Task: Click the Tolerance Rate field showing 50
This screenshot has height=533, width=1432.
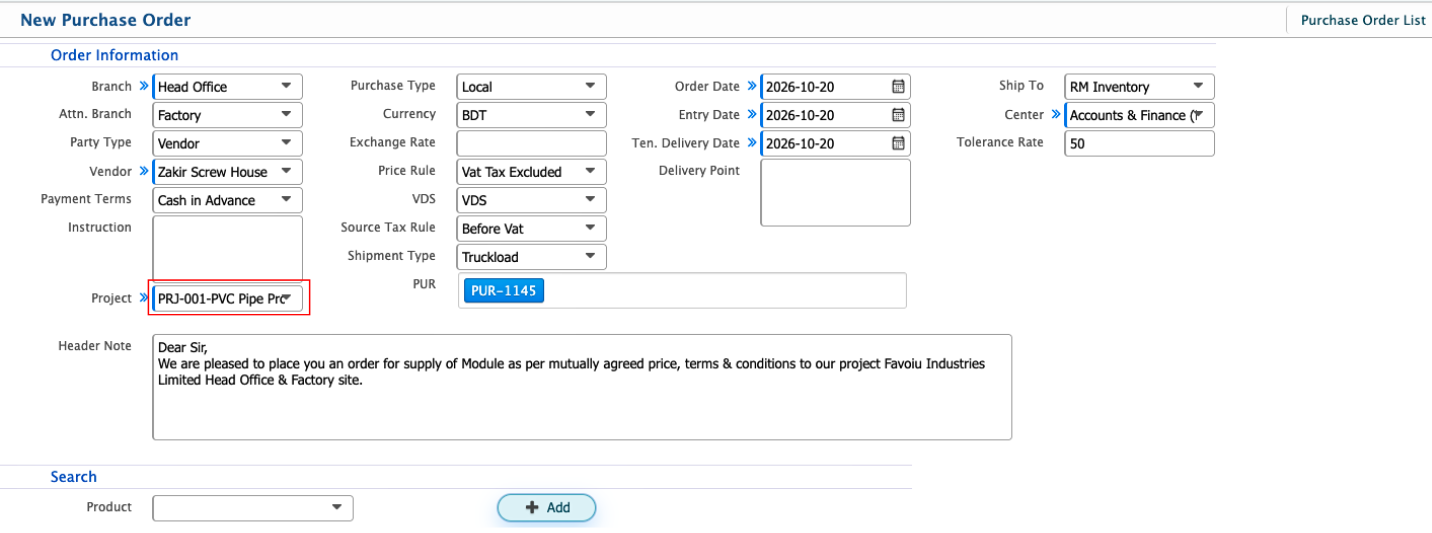Action: (x=1140, y=143)
